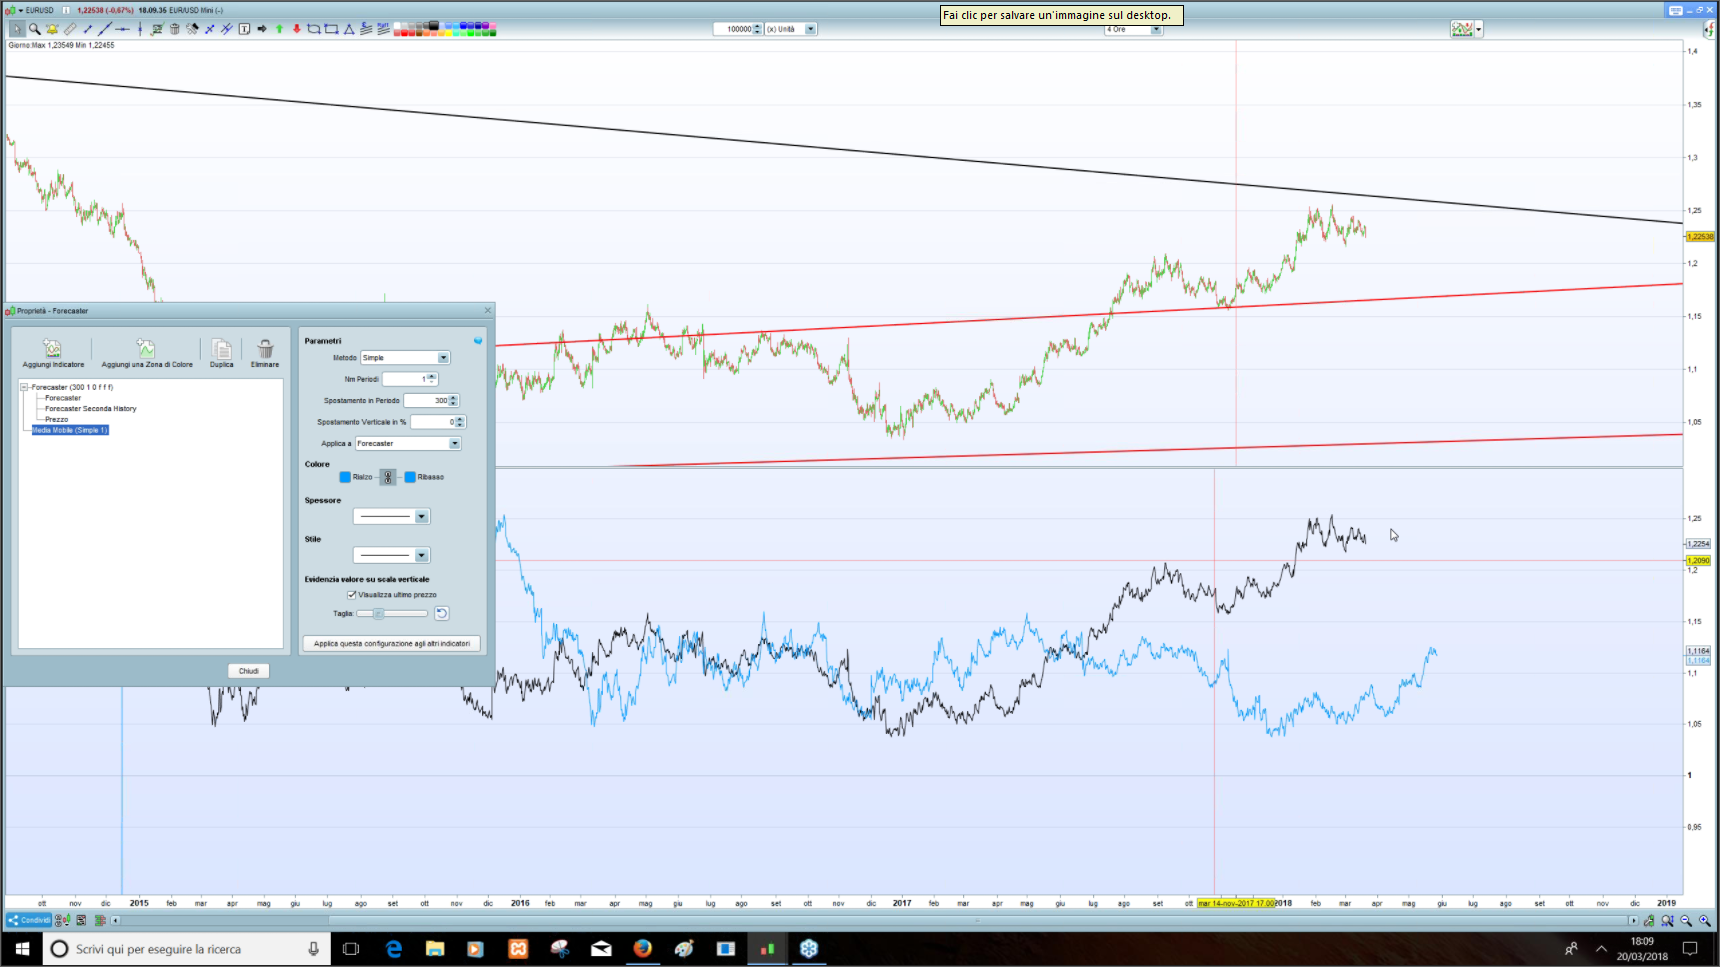Click the zoom out magnifier at bottom right

[1686, 921]
